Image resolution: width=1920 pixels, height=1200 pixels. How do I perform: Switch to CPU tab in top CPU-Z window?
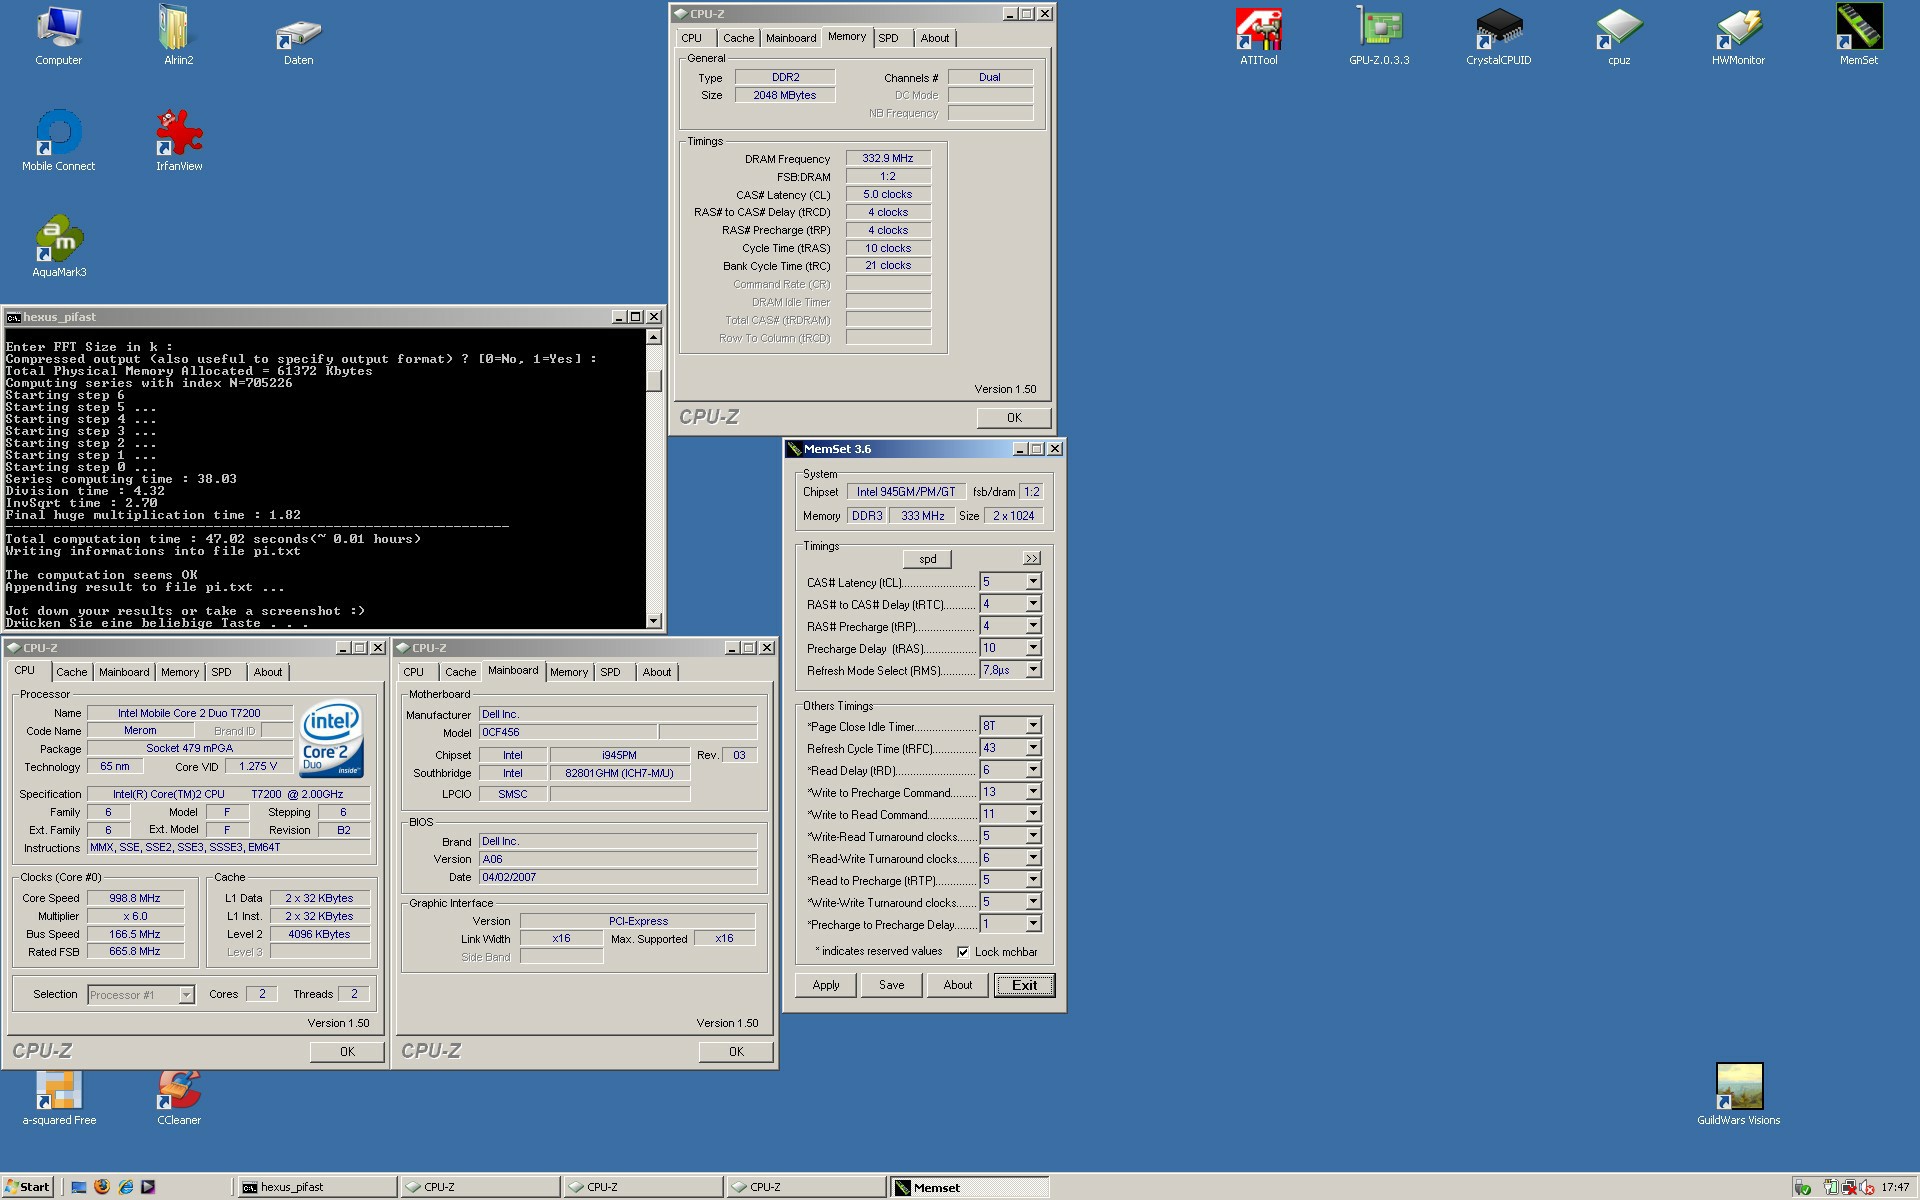pyautogui.click(x=692, y=38)
